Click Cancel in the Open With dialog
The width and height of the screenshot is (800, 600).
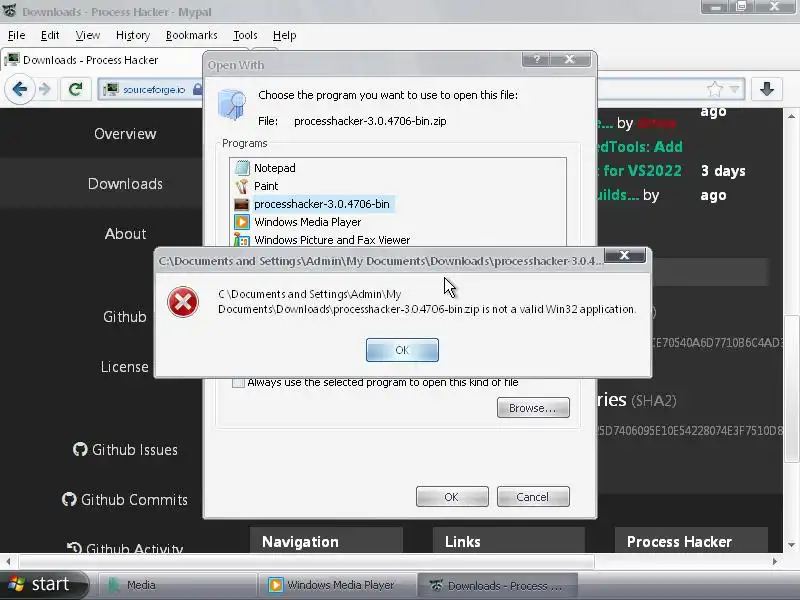(533, 496)
